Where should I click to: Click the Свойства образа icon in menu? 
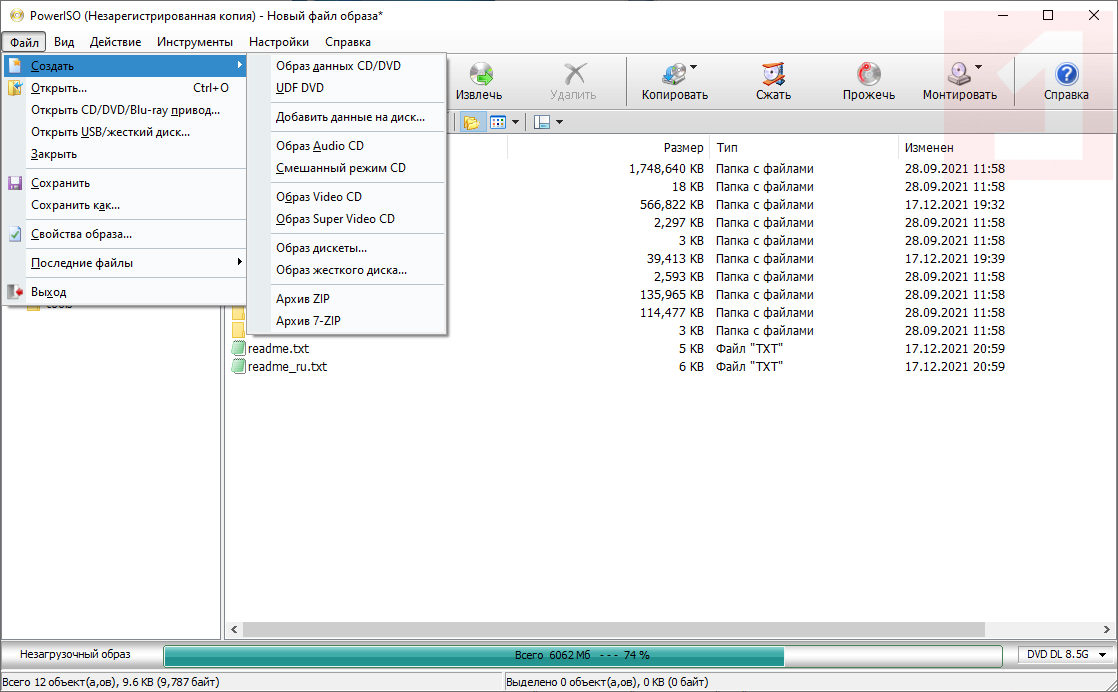(15, 234)
